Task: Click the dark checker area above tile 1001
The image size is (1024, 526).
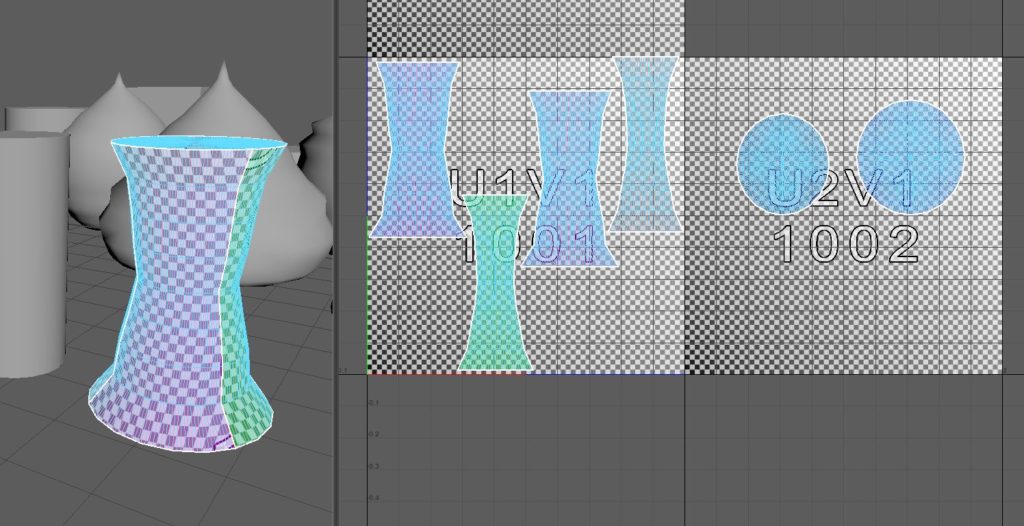Action: (520, 28)
